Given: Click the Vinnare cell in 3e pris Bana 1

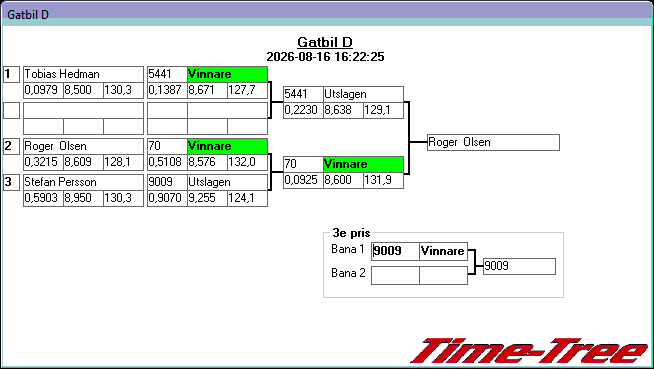Looking at the screenshot, I should point(443,251).
